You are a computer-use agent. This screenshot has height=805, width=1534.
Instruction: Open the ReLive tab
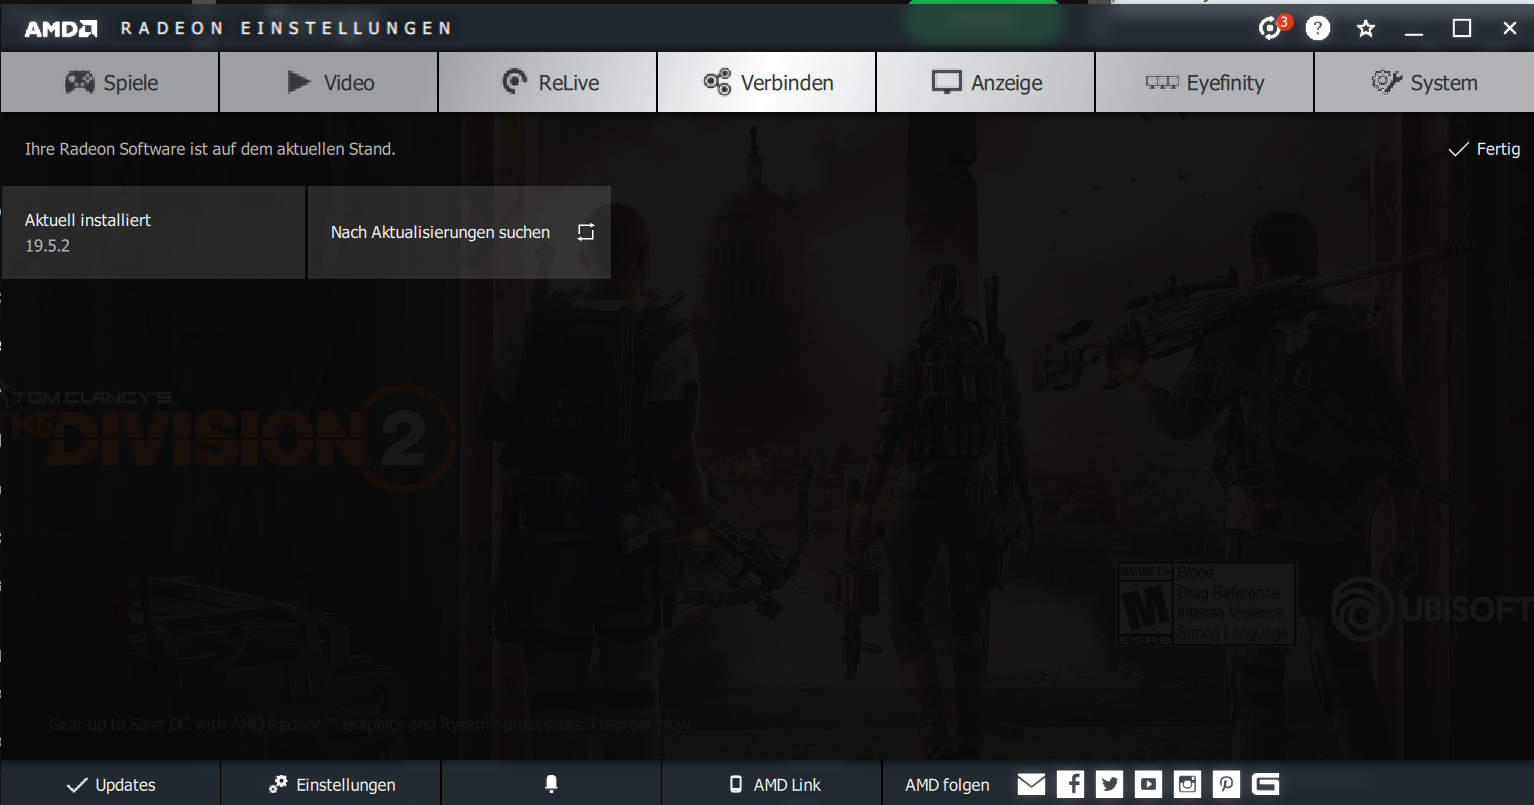(548, 82)
